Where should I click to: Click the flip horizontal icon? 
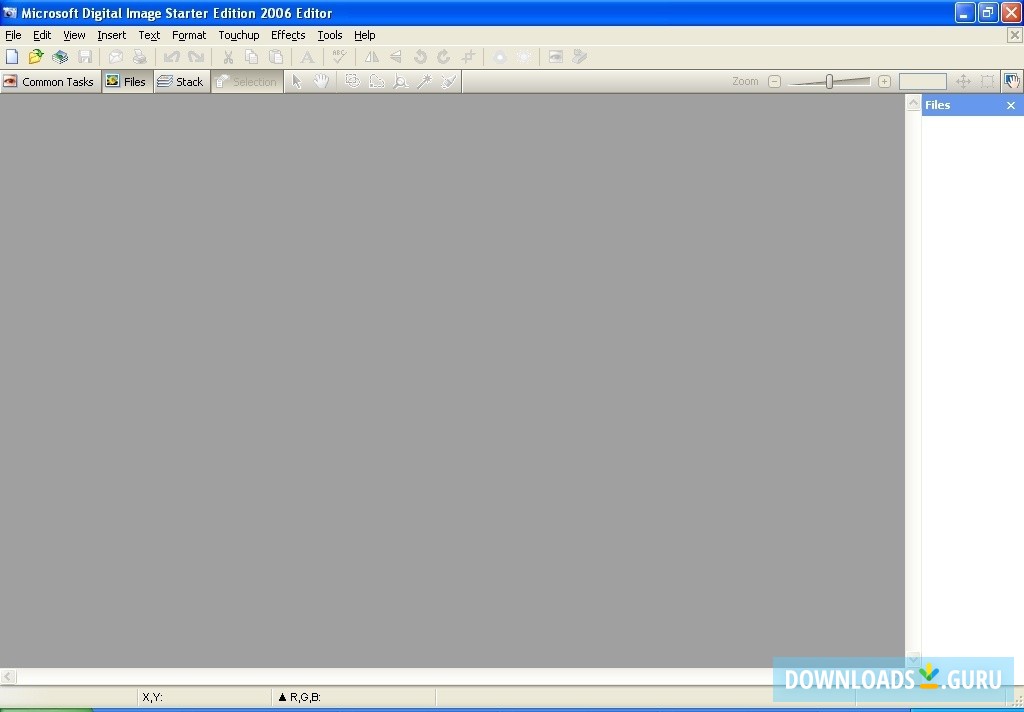coord(371,57)
